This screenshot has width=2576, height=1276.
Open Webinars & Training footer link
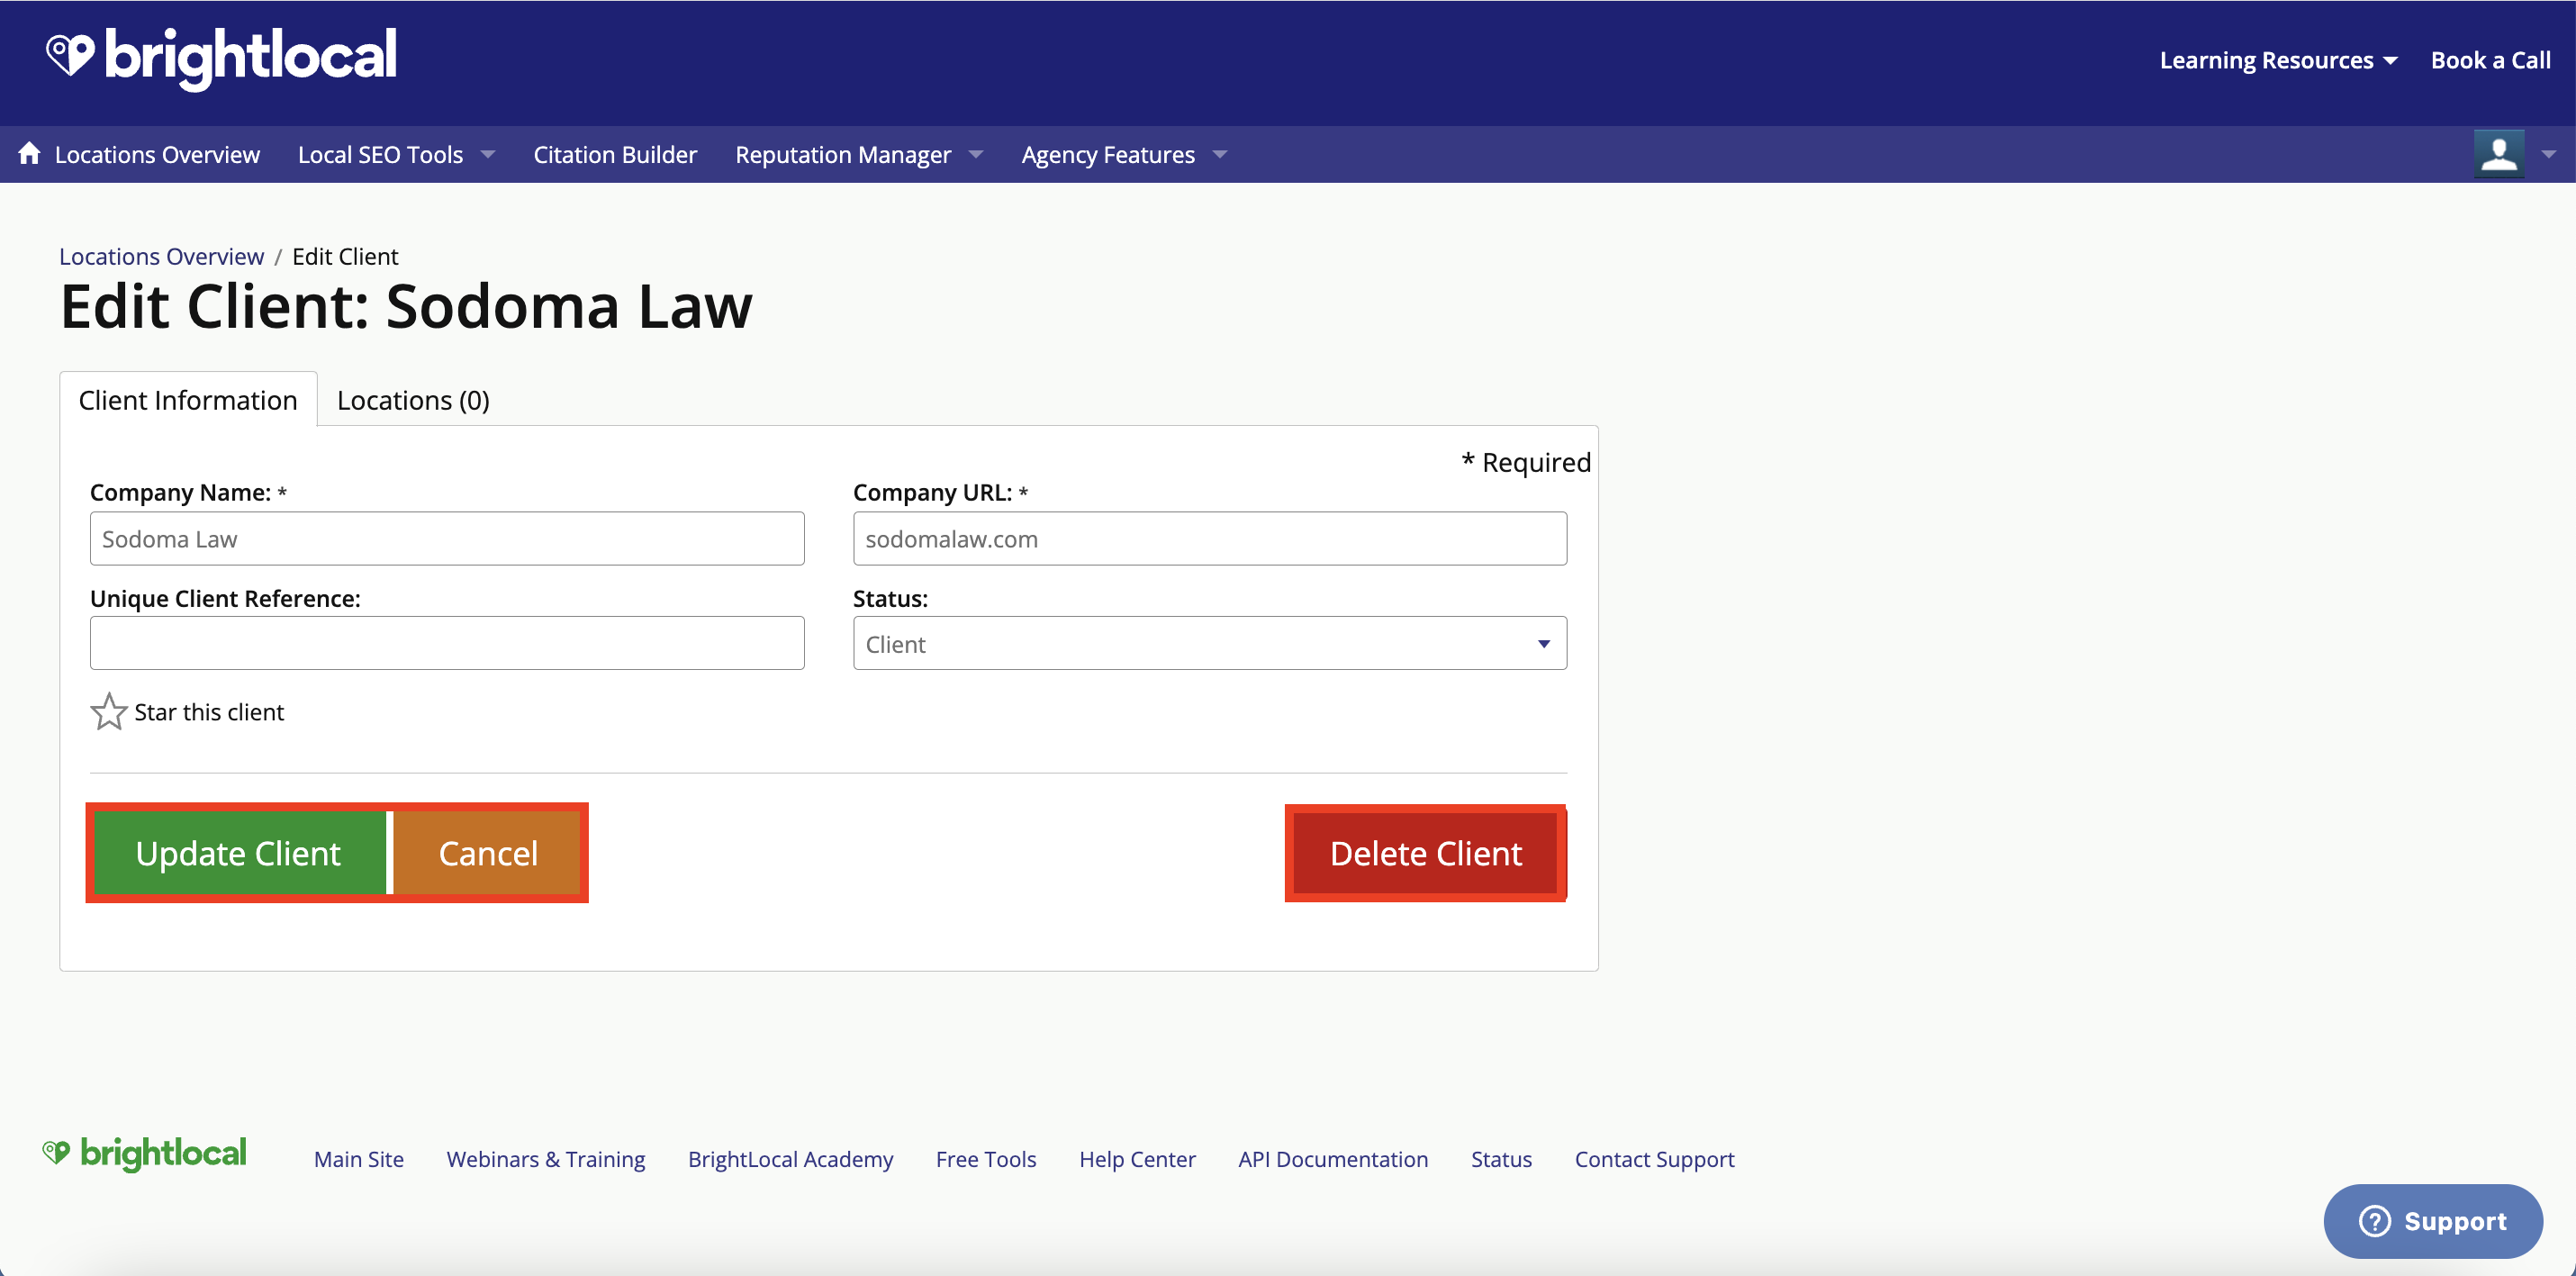(x=546, y=1159)
